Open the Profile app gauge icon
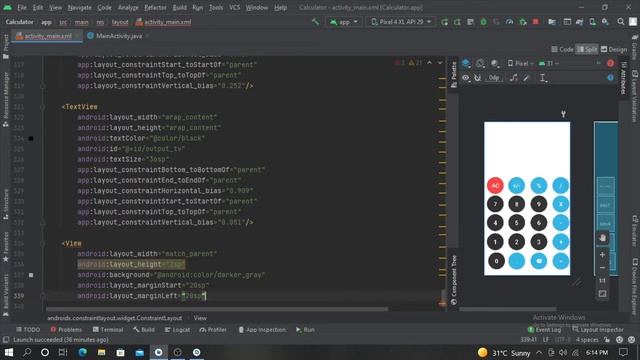640x360 pixels. (509, 22)
